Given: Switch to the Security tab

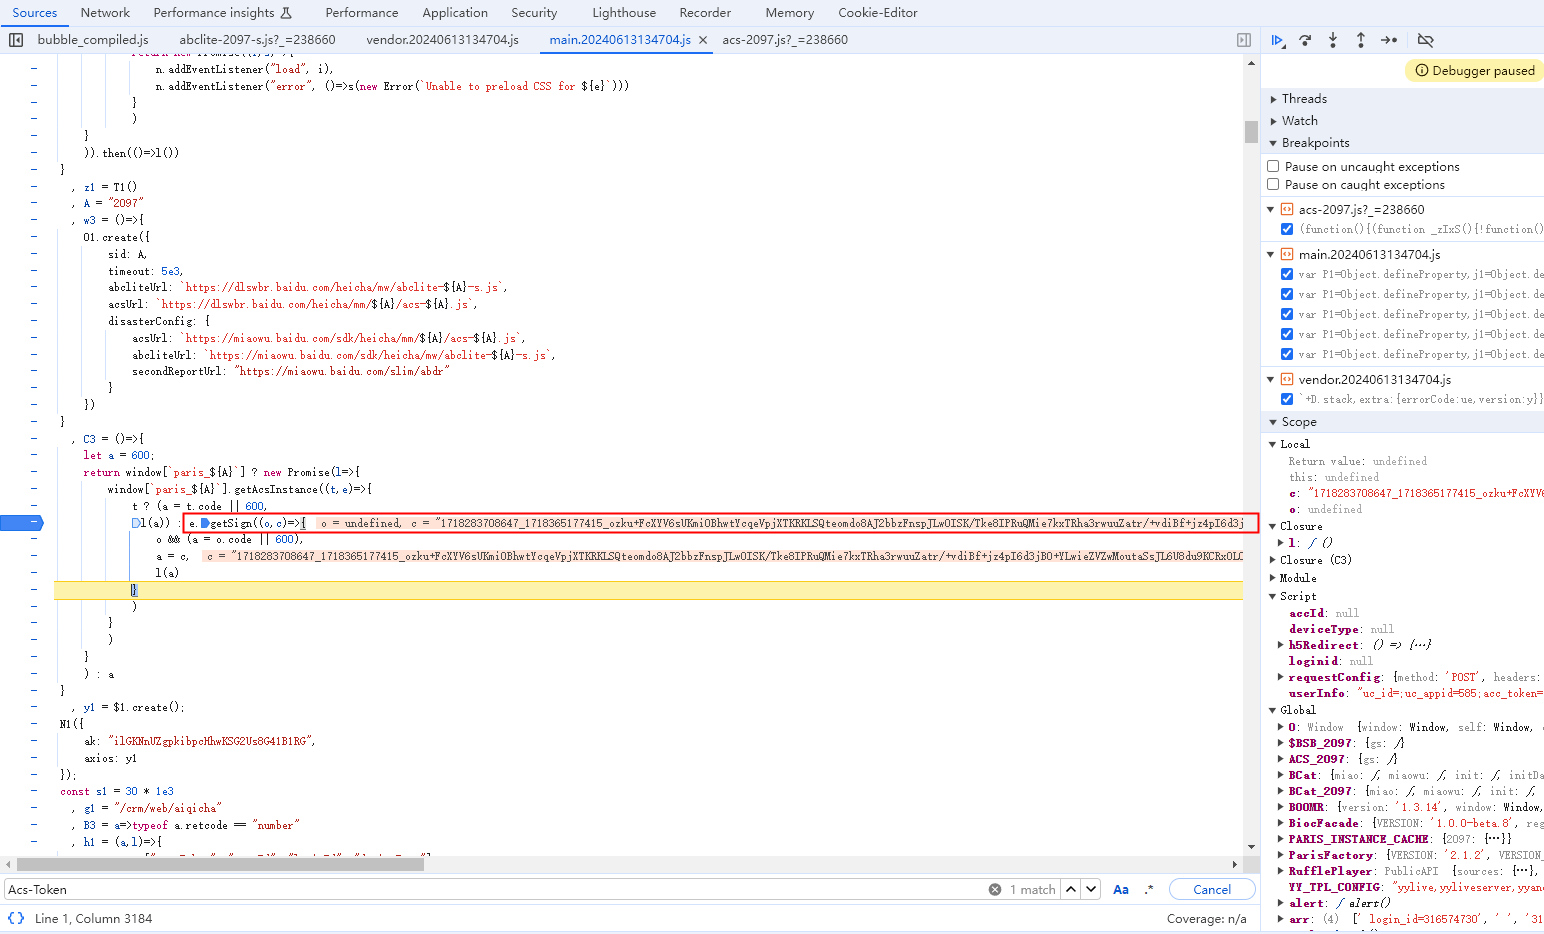Looking at the screenshot, I should click(534, 13).
